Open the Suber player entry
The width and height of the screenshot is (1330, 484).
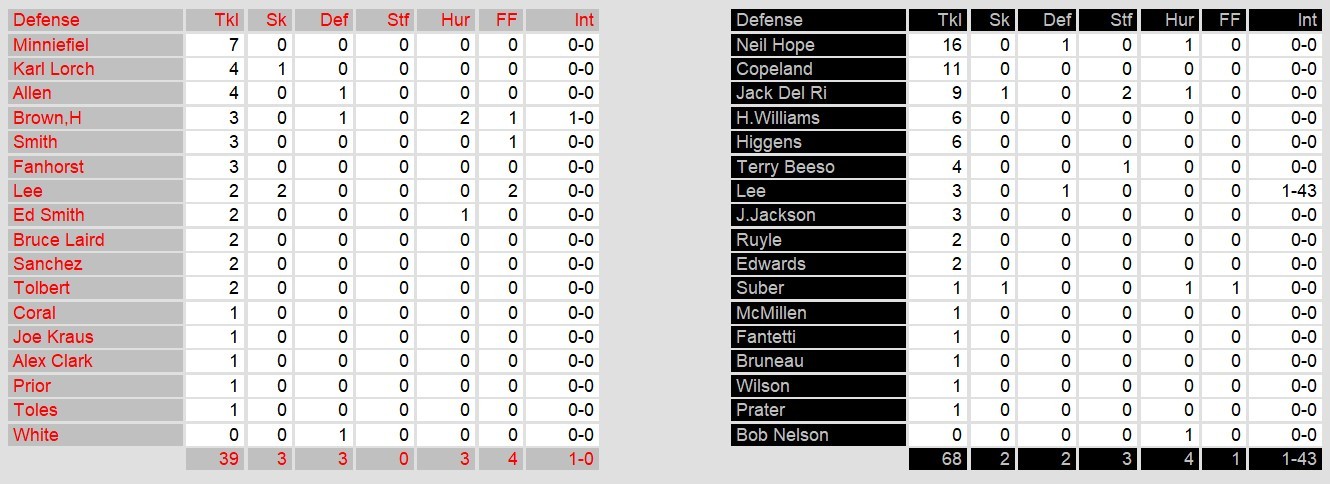(759, 288)
